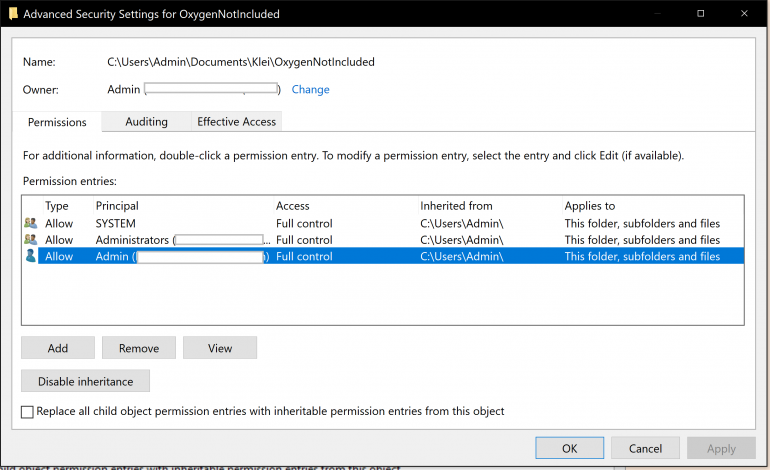Click the folder path in Name field
Image resolution: width=770 pixels, height=470 pixels.
click(x=241, y=62)
